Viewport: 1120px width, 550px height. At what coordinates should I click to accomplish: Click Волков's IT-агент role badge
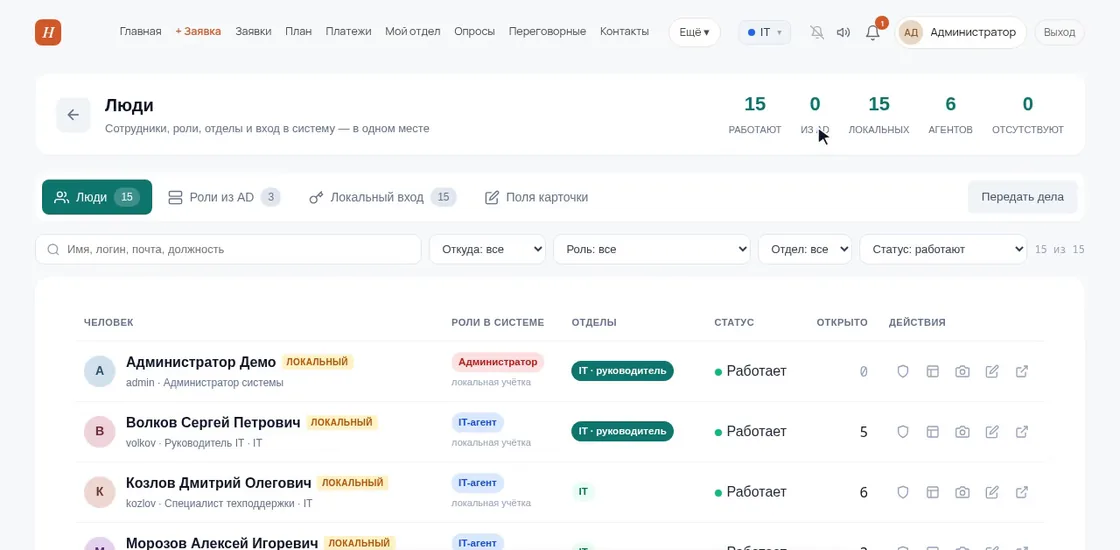[x=478, y=423]
